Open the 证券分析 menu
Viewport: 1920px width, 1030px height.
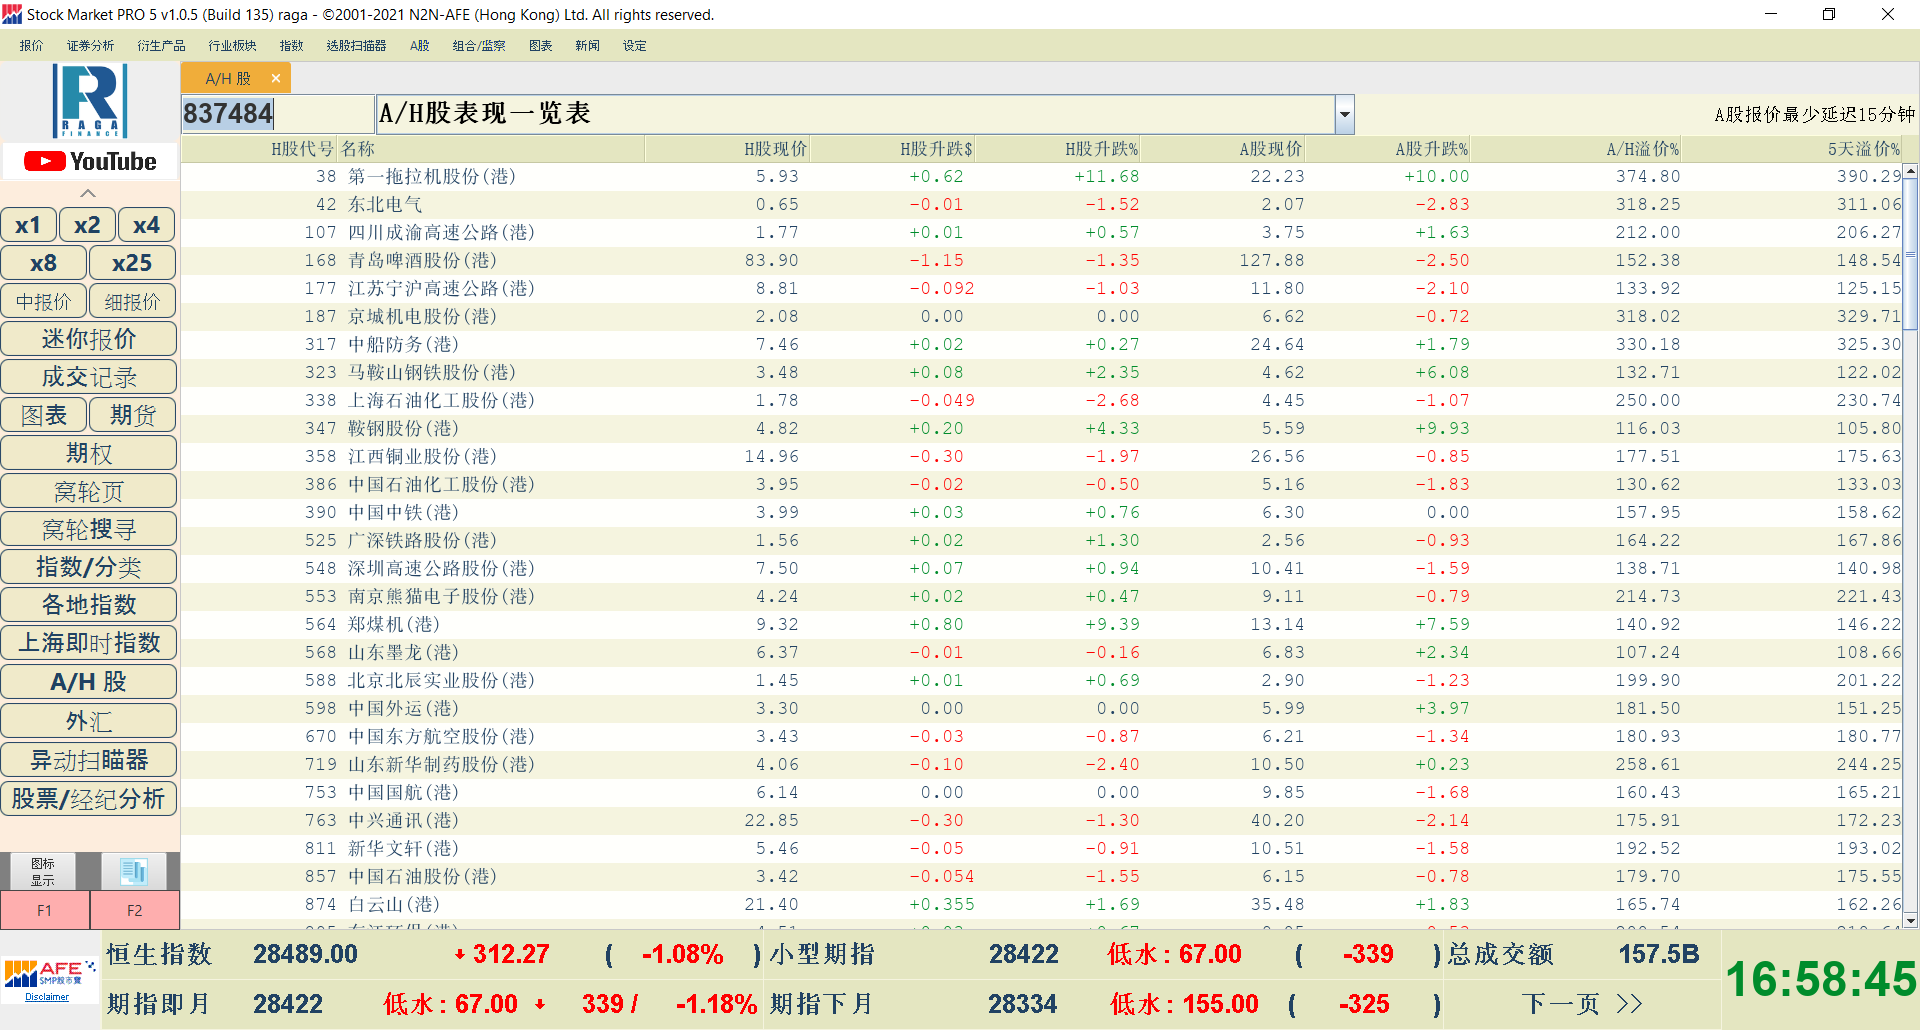(90, 46)
